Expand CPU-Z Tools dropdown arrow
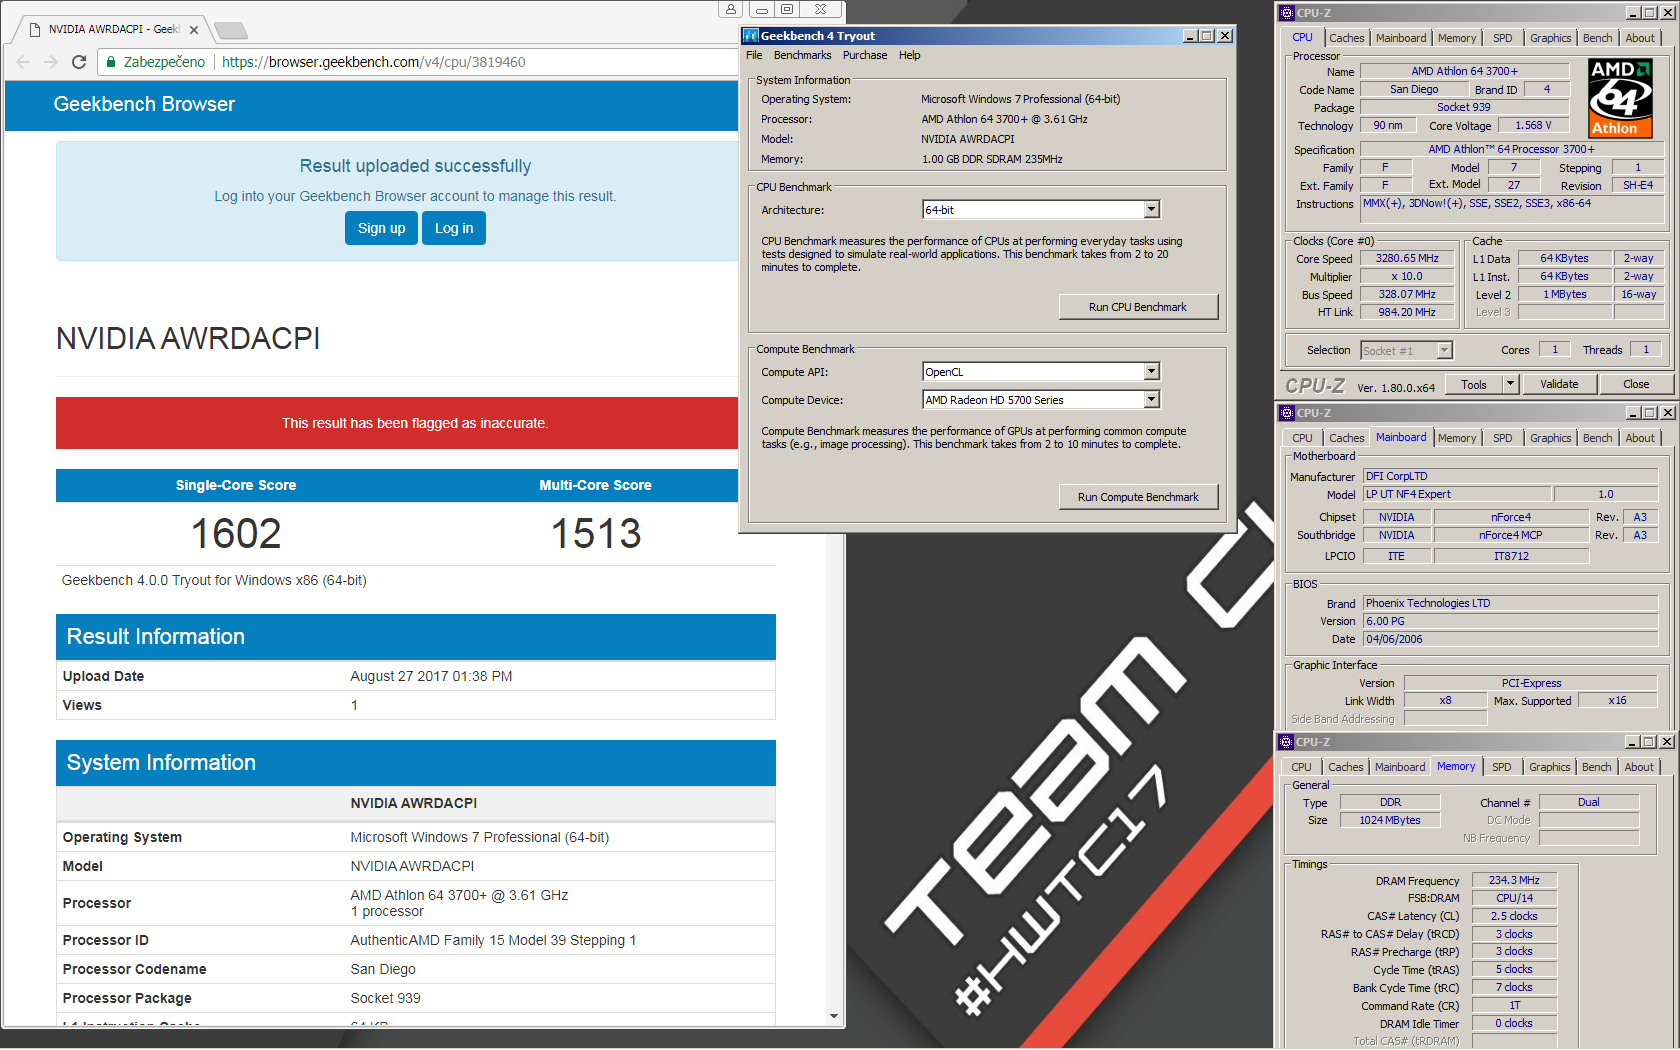 [1510, 384]
